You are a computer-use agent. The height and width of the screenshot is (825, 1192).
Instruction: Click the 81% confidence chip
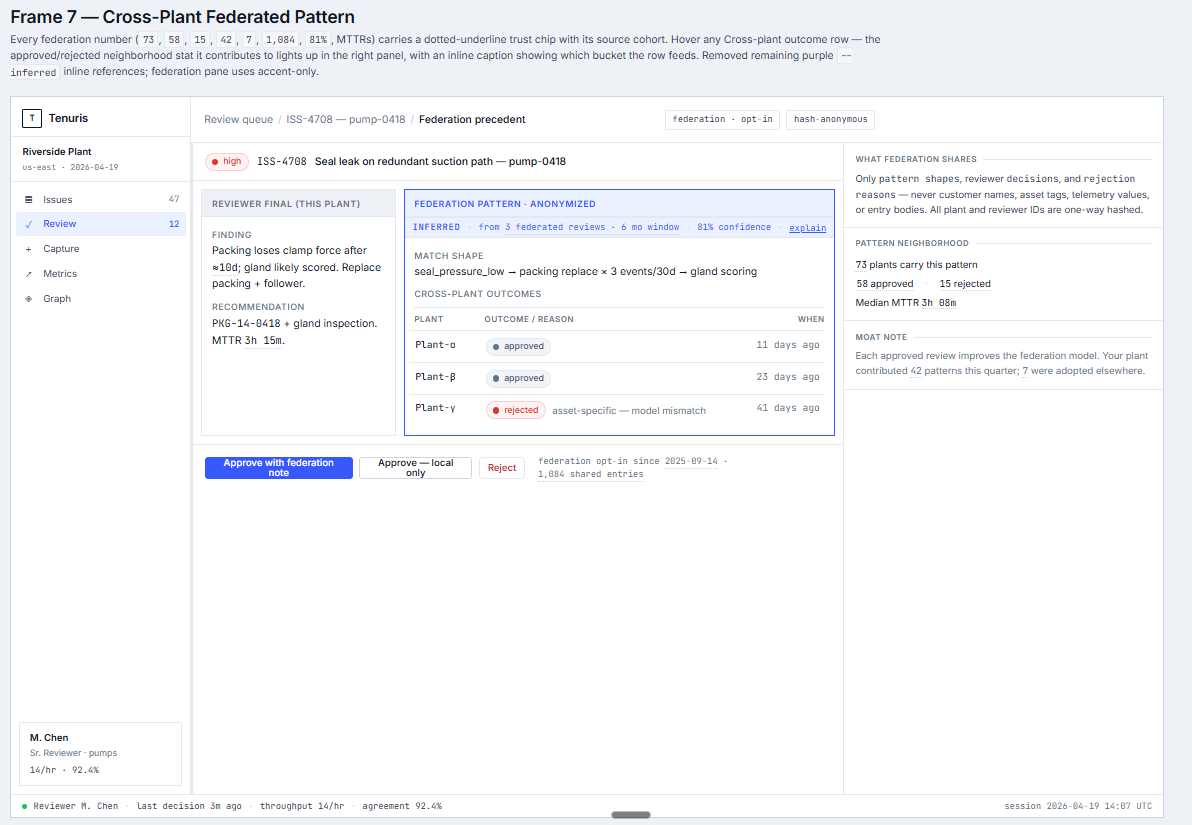click(734, 227)
